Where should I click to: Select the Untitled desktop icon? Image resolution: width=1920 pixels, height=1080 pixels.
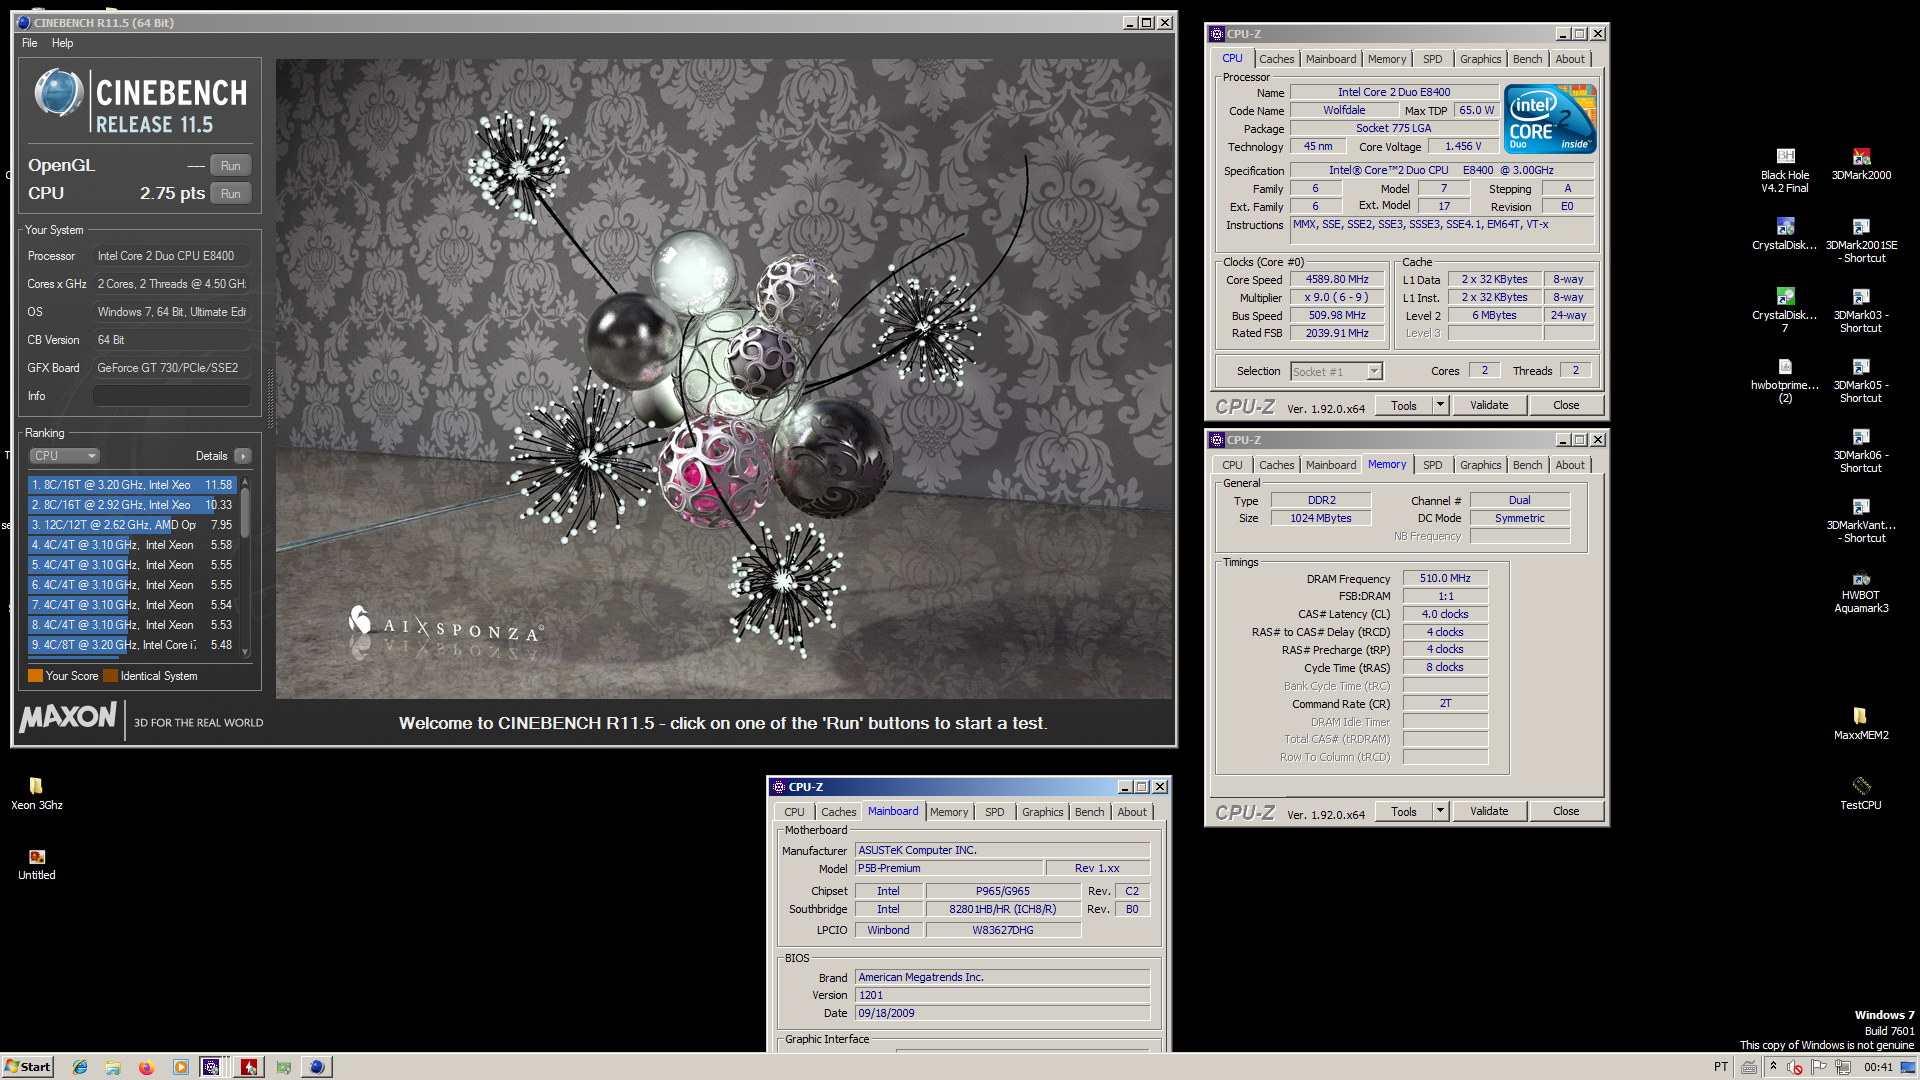[x=37, y=865]
